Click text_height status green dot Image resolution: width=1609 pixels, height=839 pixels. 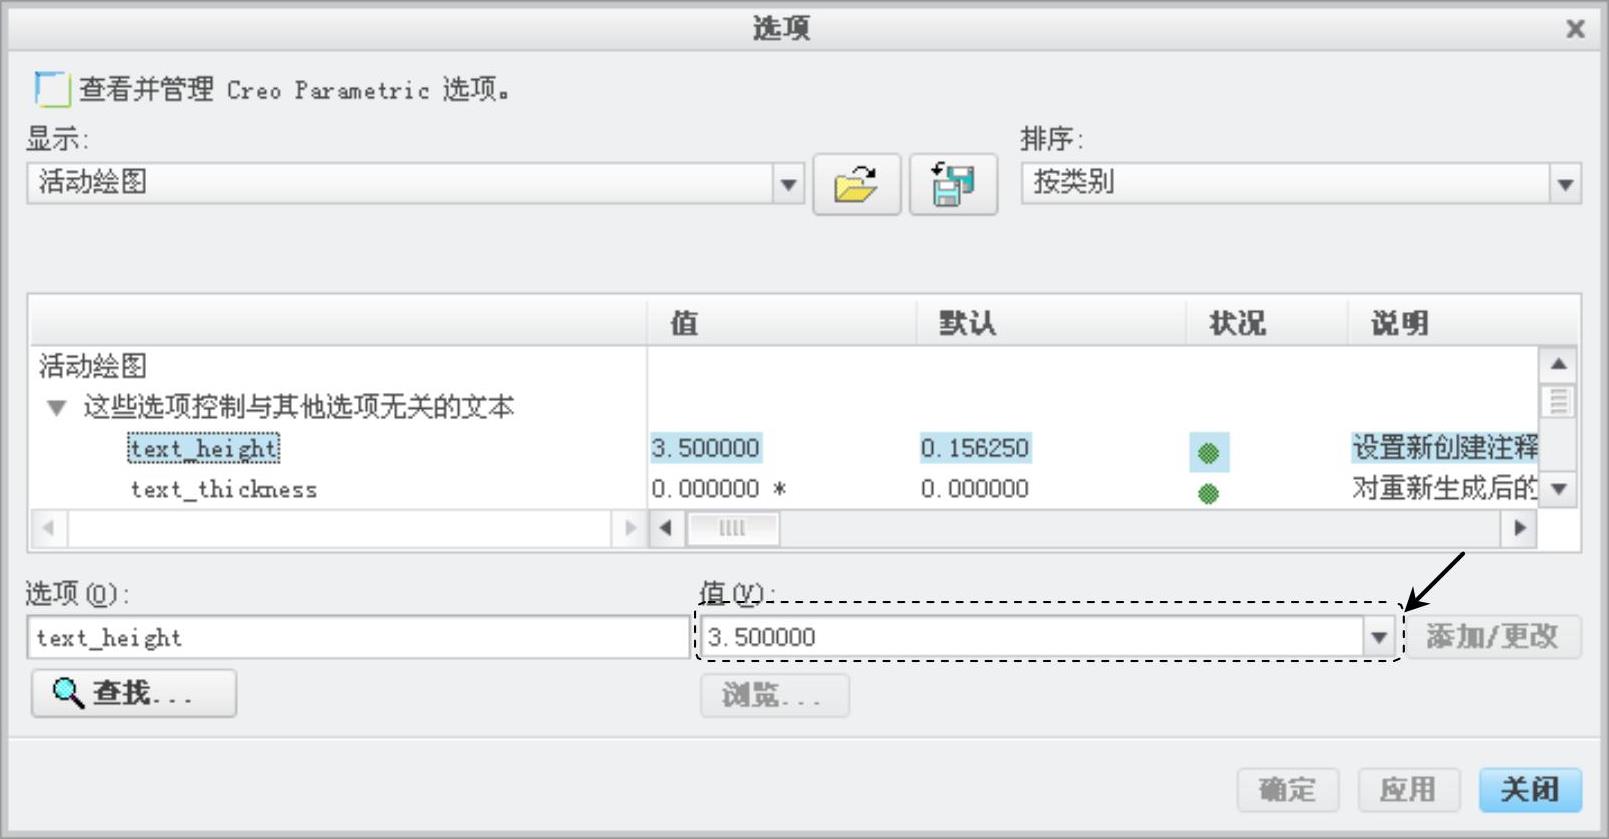coord(1208,453)
